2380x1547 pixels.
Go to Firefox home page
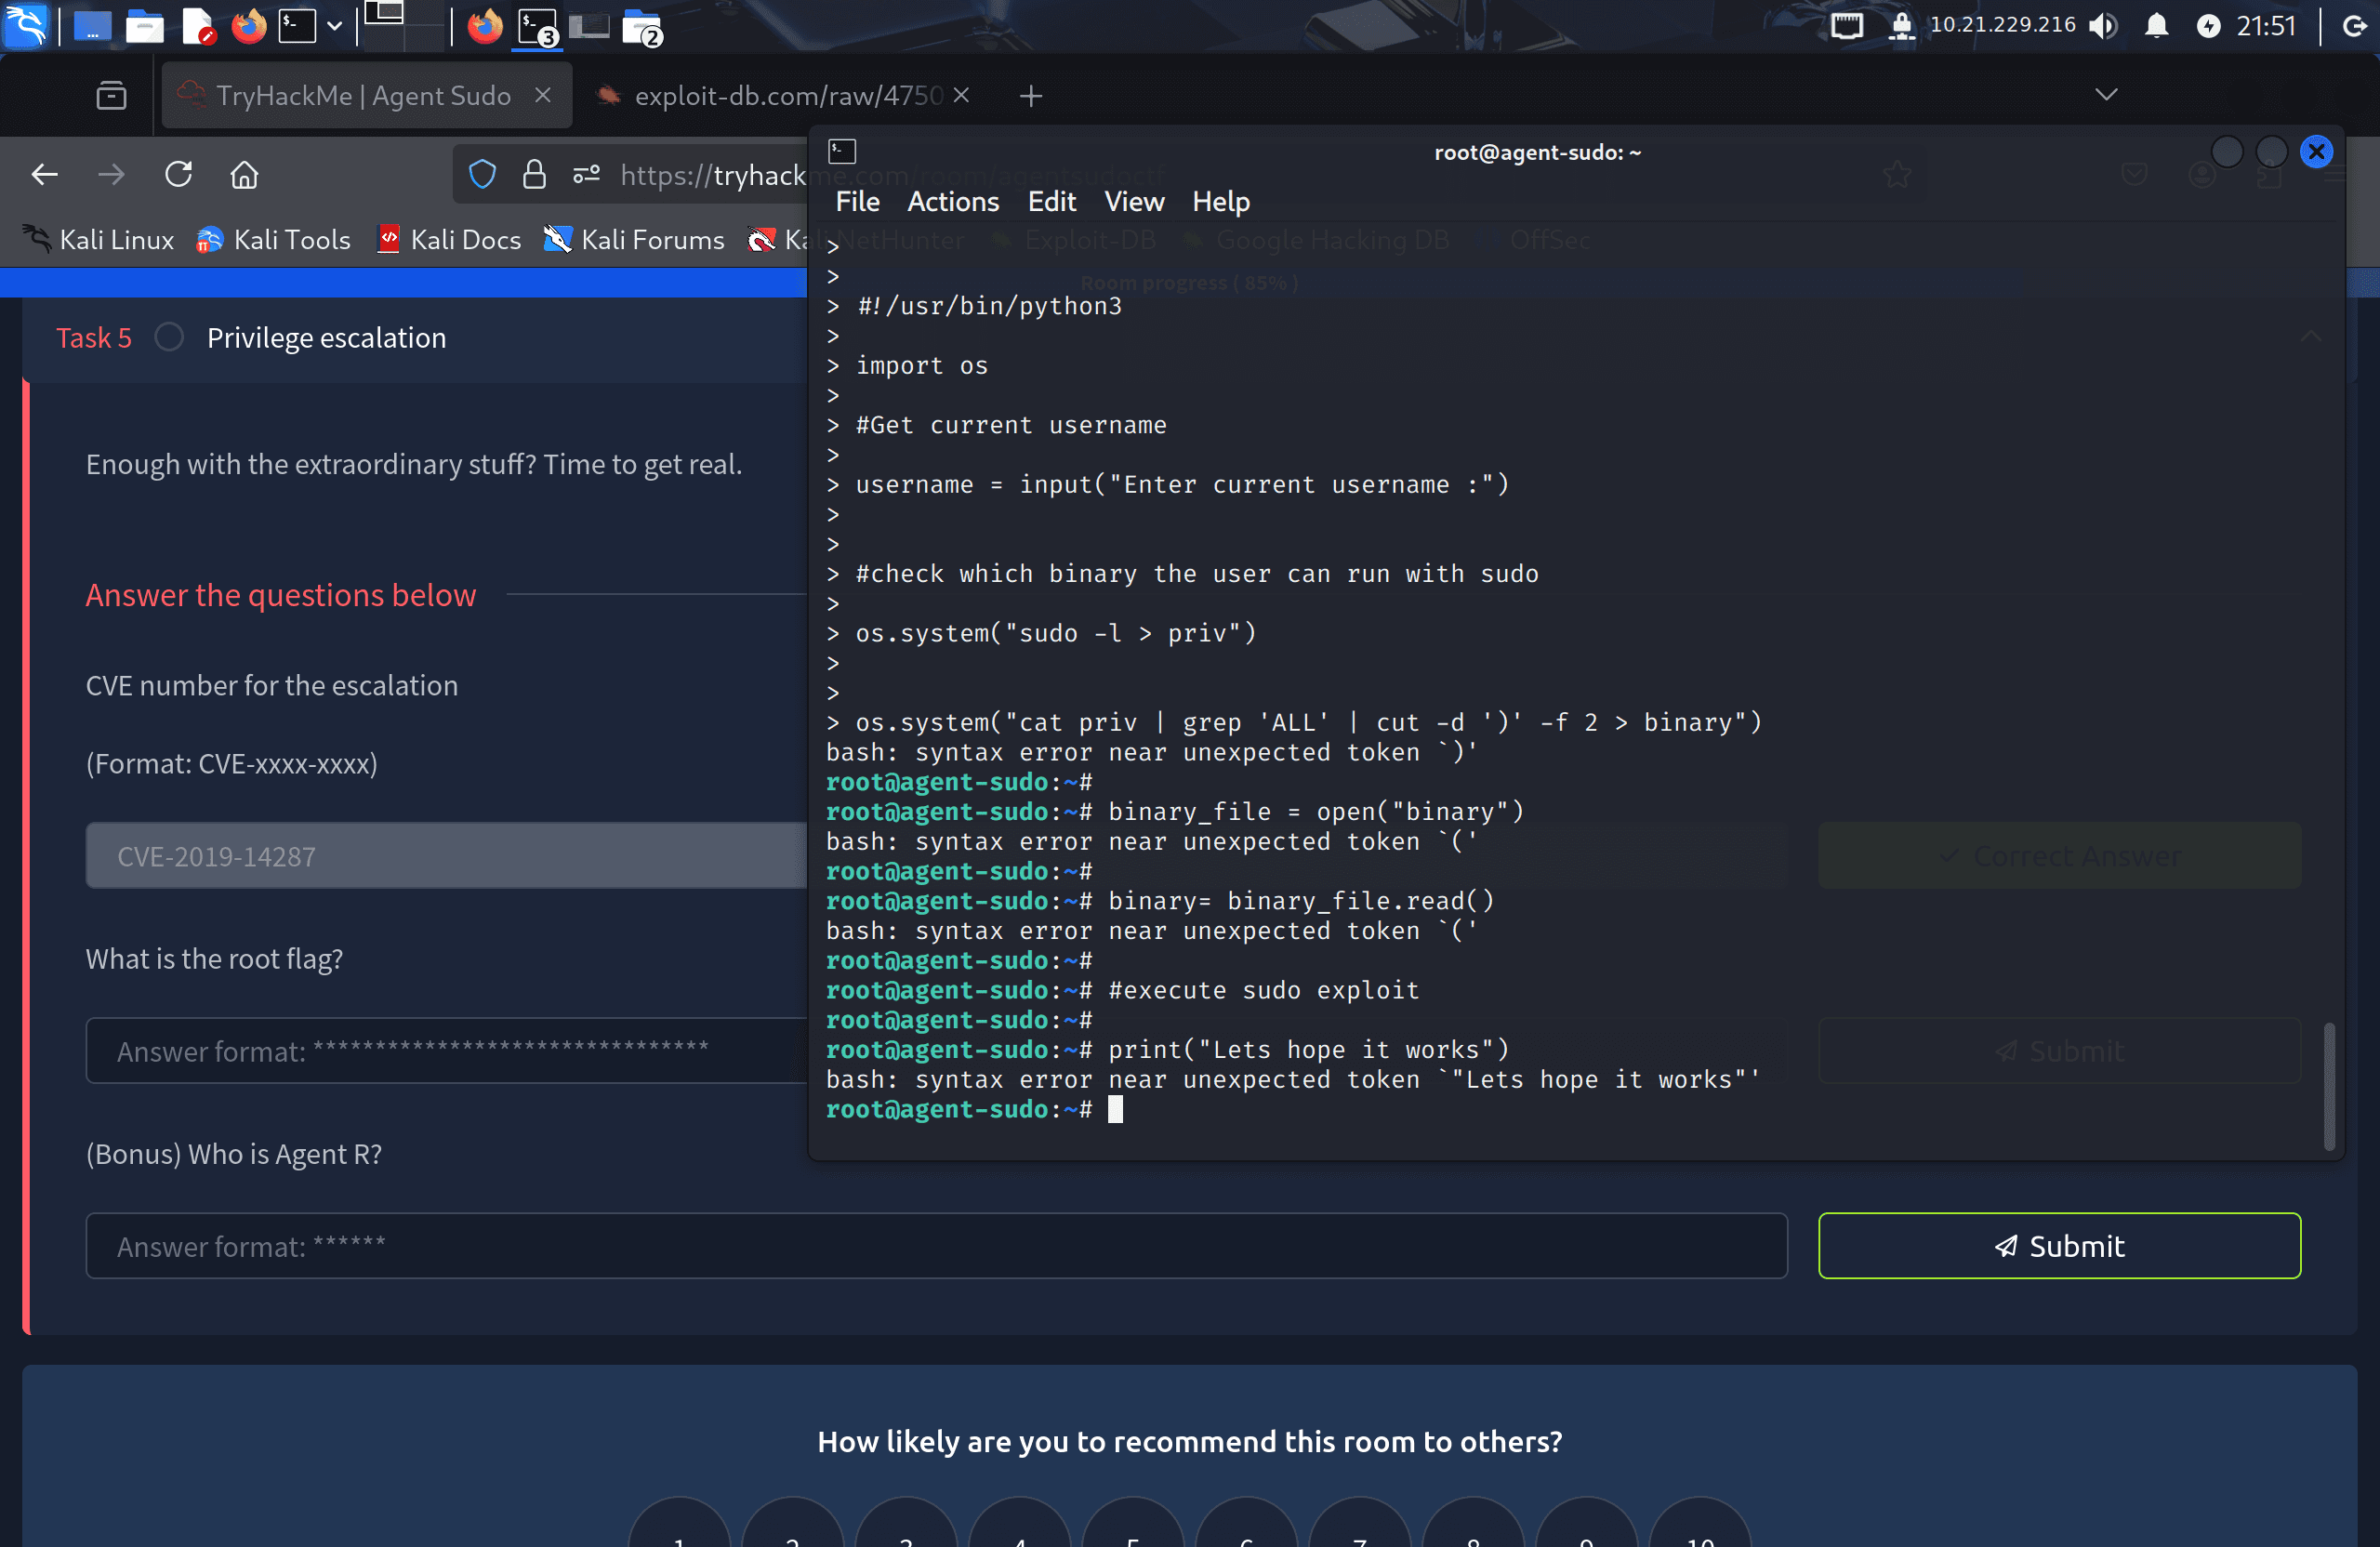(x=244, y=175)
